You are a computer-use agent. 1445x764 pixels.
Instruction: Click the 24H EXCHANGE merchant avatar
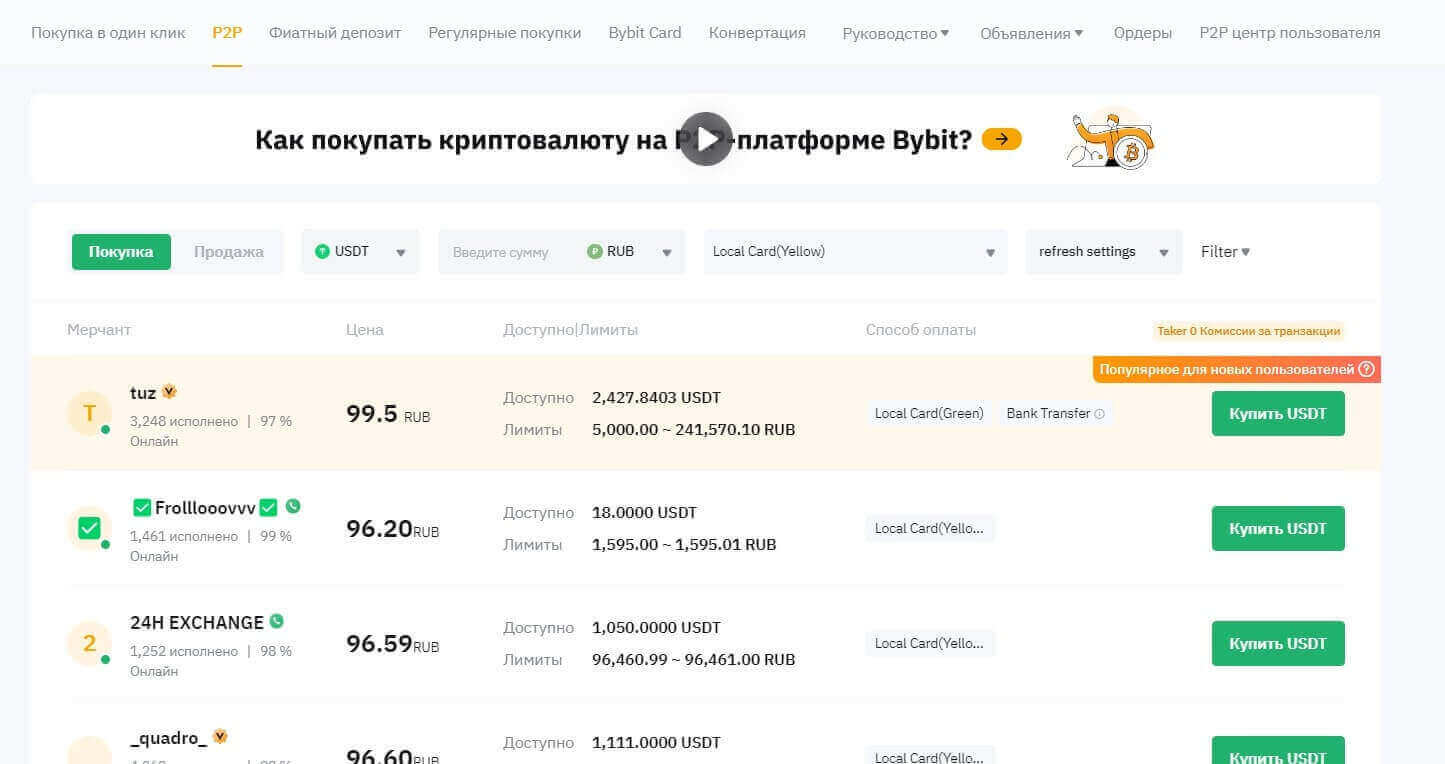(x=89, y=643)
